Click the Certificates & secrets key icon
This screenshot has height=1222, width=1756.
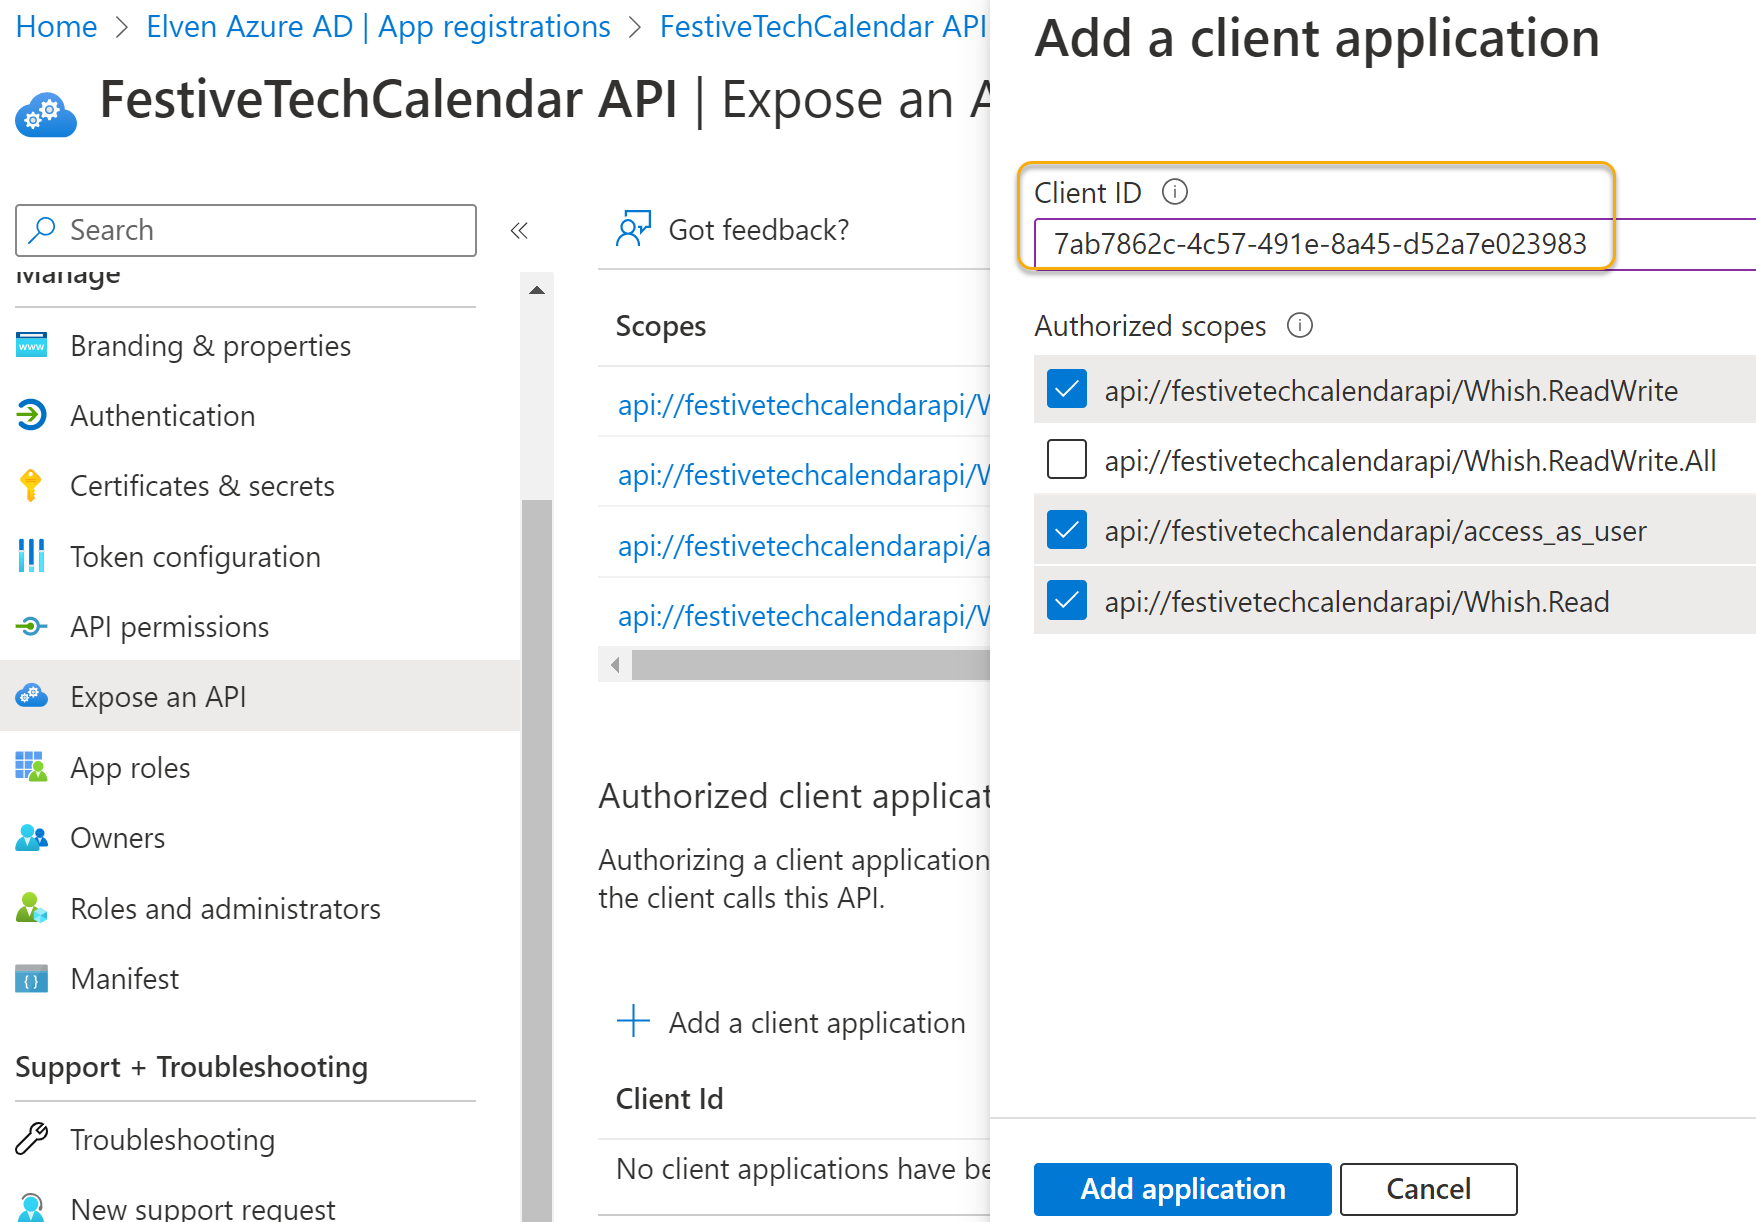(32, 486)
